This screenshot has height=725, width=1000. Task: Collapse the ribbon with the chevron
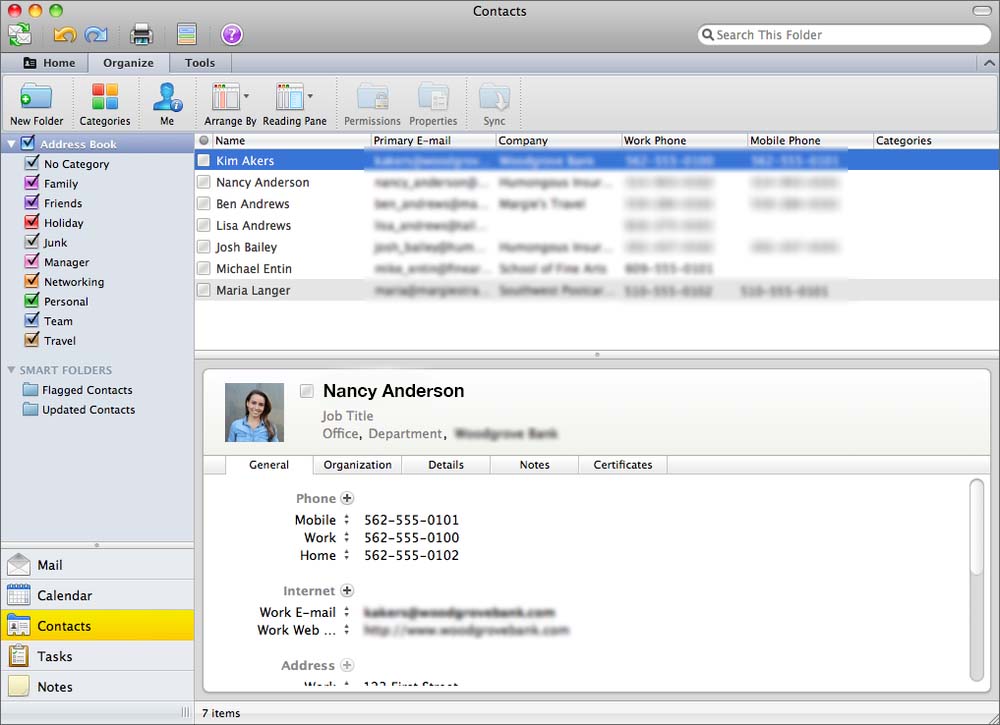pyautogui.click(x=989, y=62)
